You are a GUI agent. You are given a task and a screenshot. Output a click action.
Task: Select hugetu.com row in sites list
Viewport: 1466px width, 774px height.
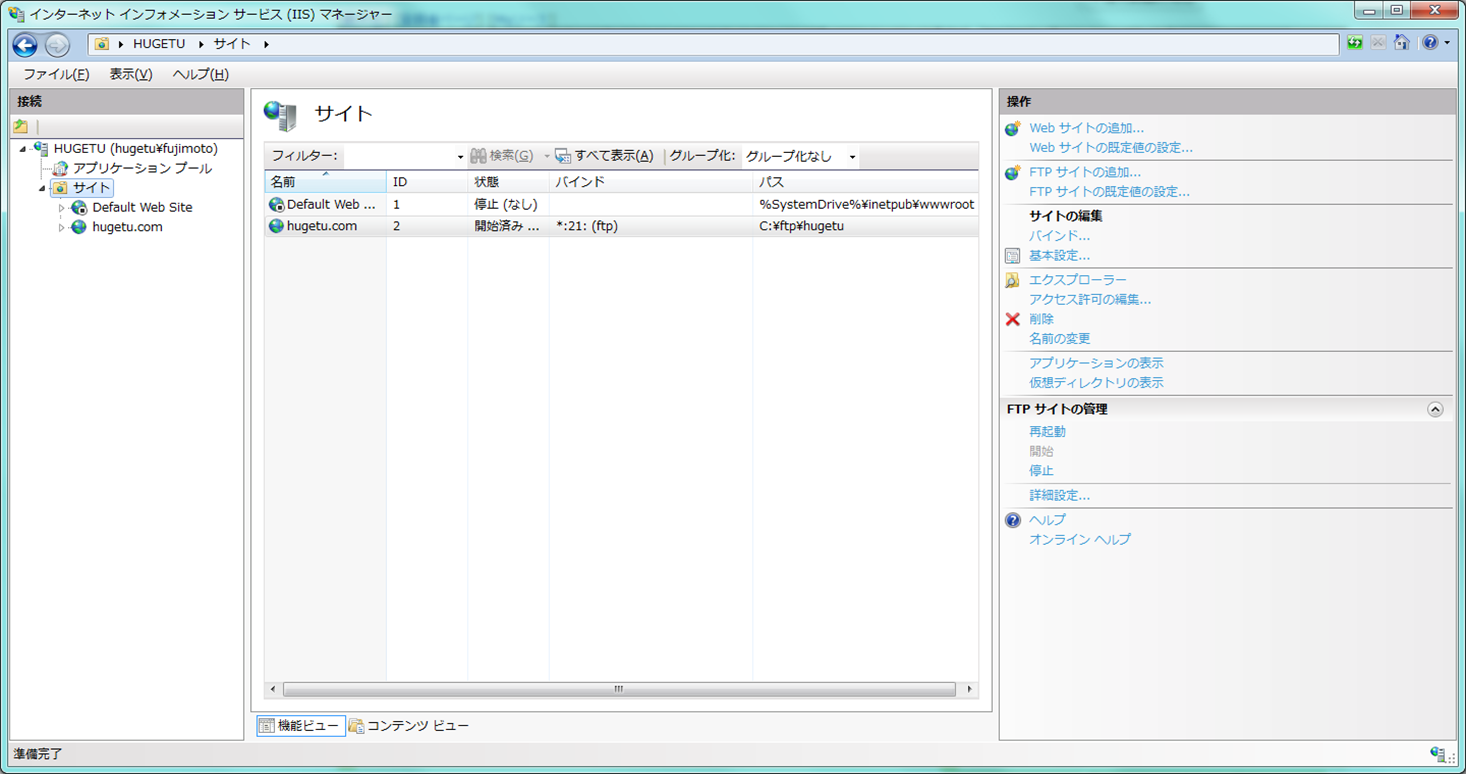pos(621,226)
